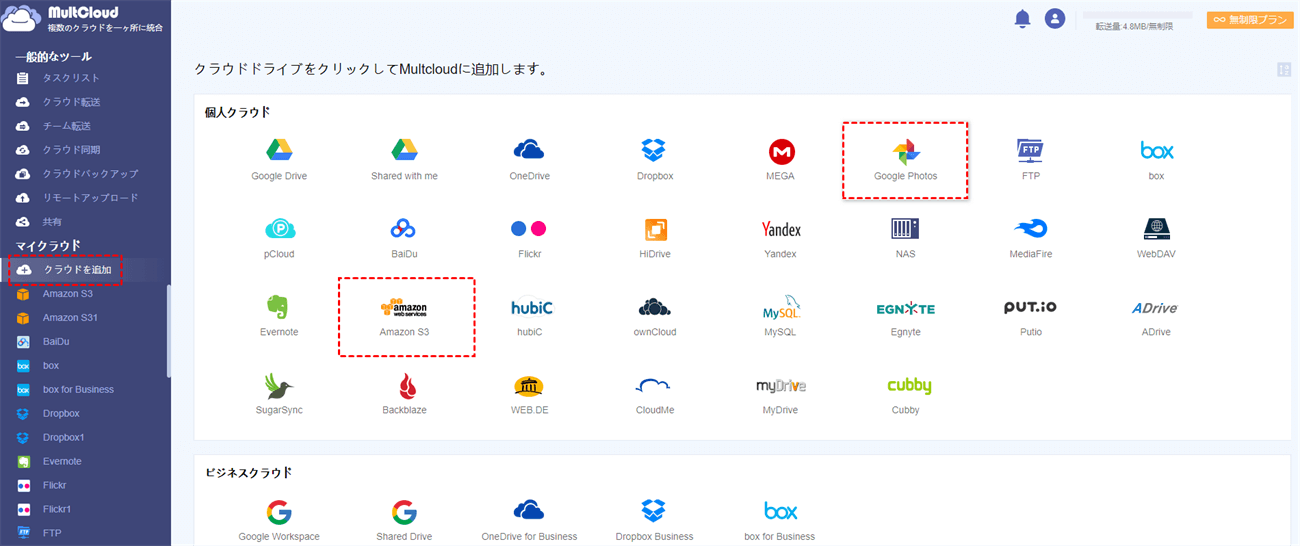Select Google Photos cloud

click(x=906, y=160)
